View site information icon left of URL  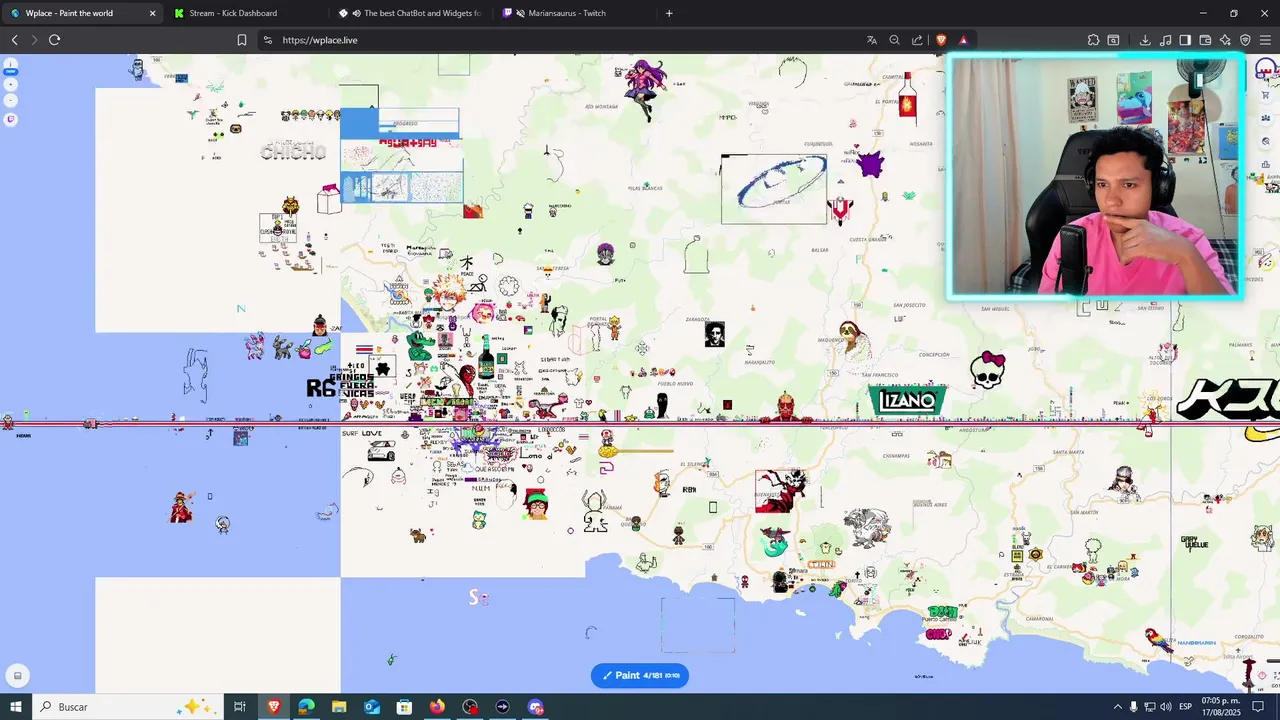267,40
